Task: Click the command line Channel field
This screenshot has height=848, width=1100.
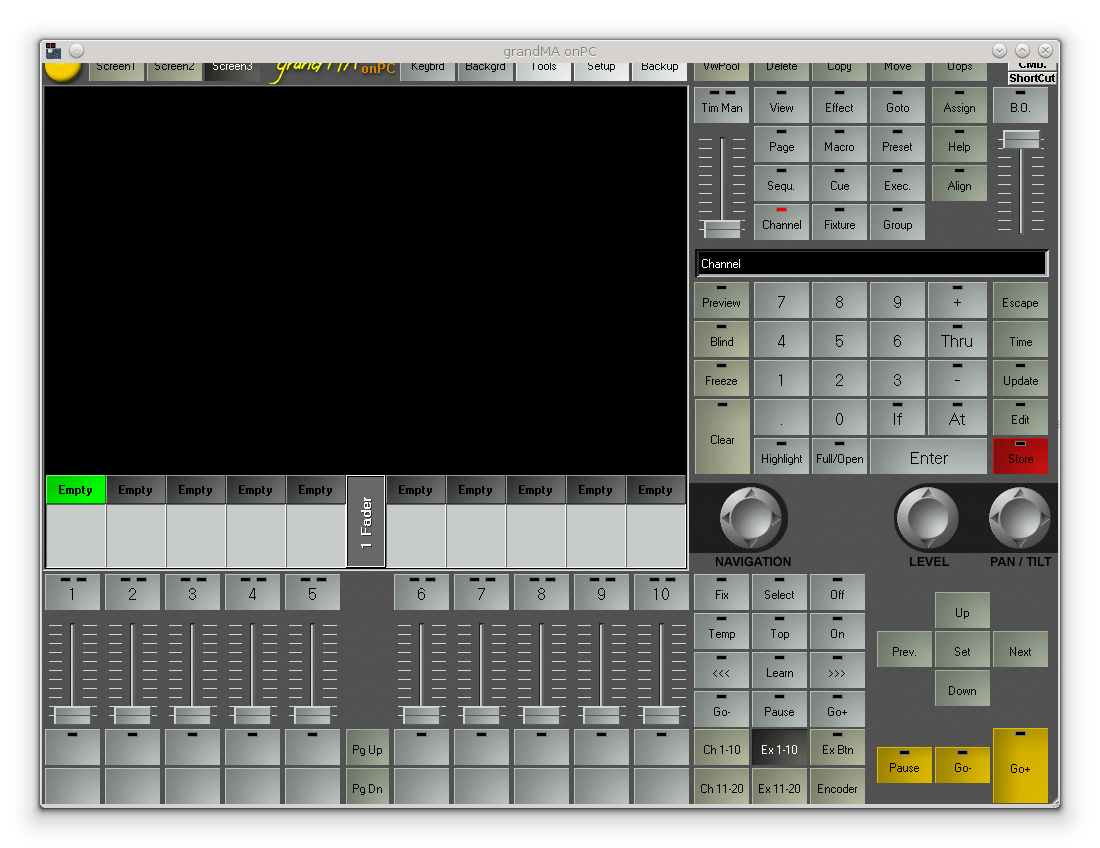Action: pyautogui.click(x=871, y=264)
